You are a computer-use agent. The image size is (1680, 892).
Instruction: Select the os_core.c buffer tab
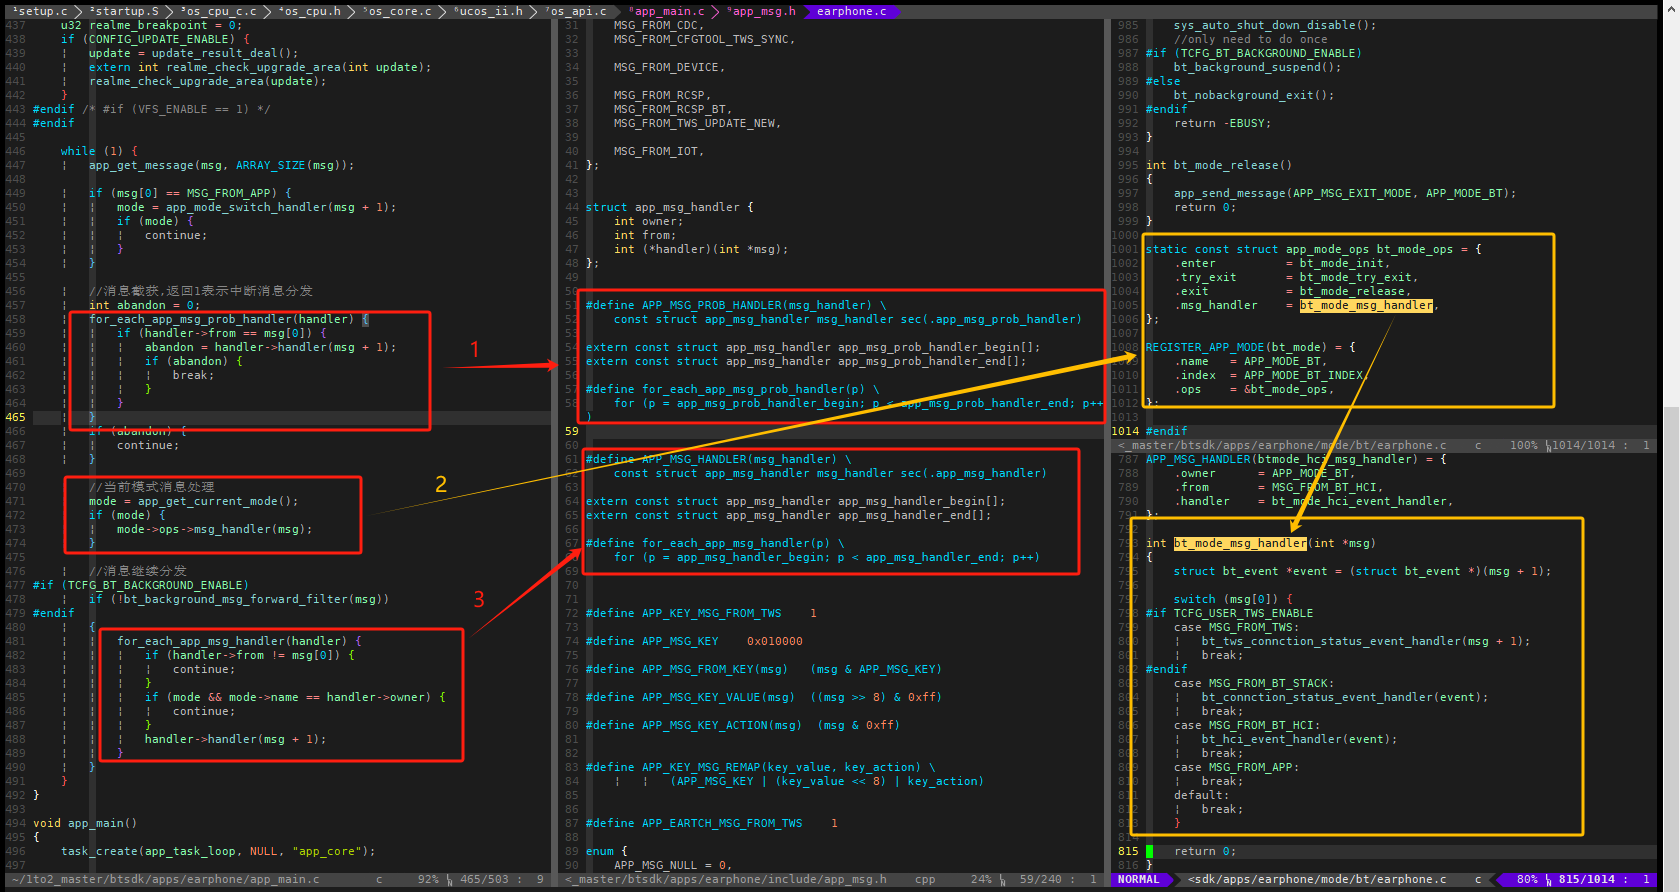[x=398, y=11]
